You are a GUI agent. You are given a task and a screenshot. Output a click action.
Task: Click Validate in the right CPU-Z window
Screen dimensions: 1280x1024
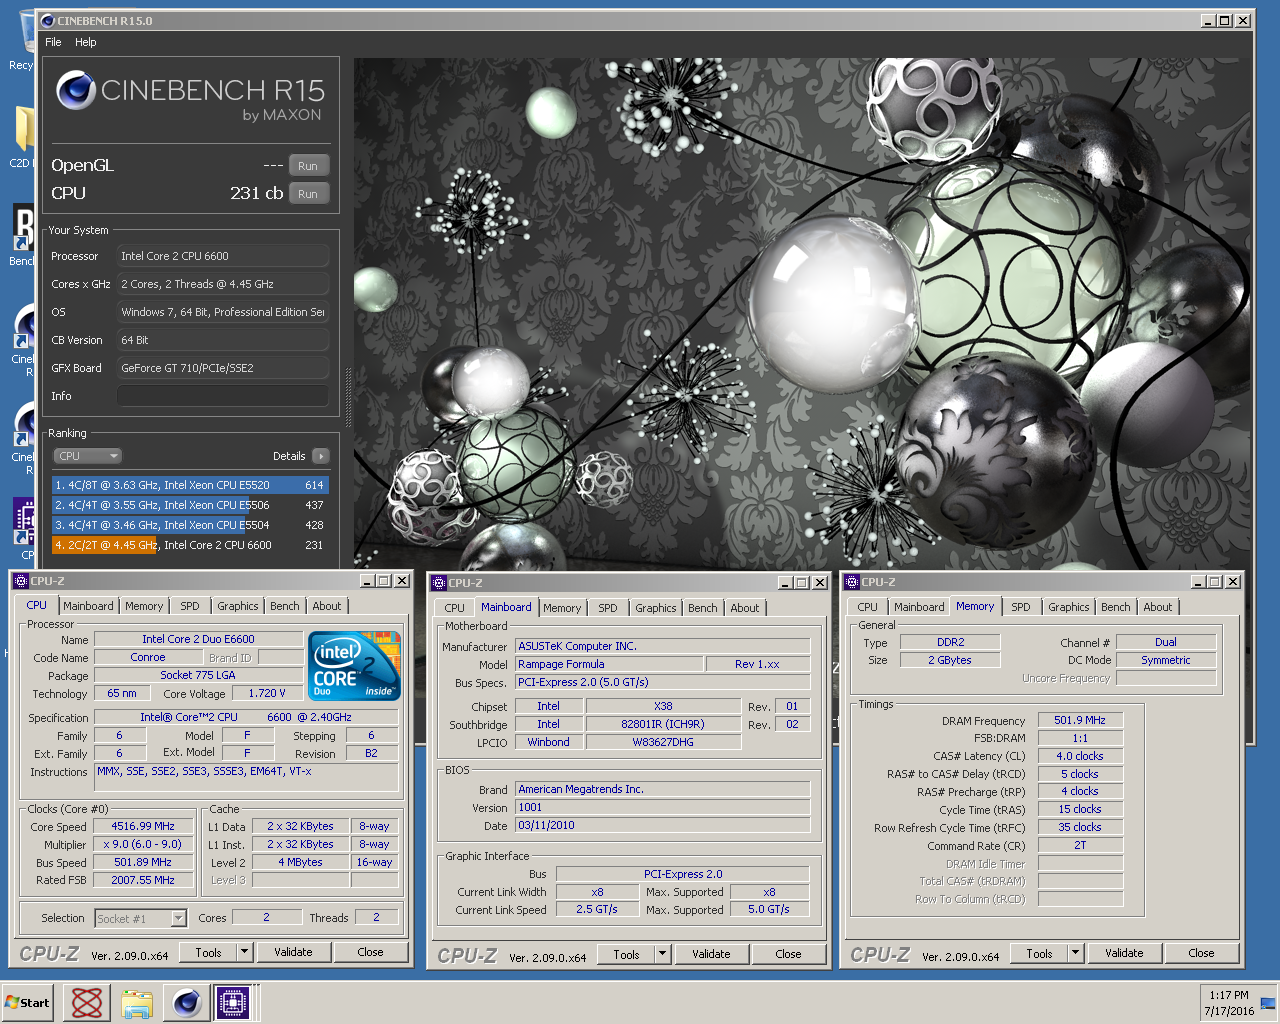[1124, 953]
